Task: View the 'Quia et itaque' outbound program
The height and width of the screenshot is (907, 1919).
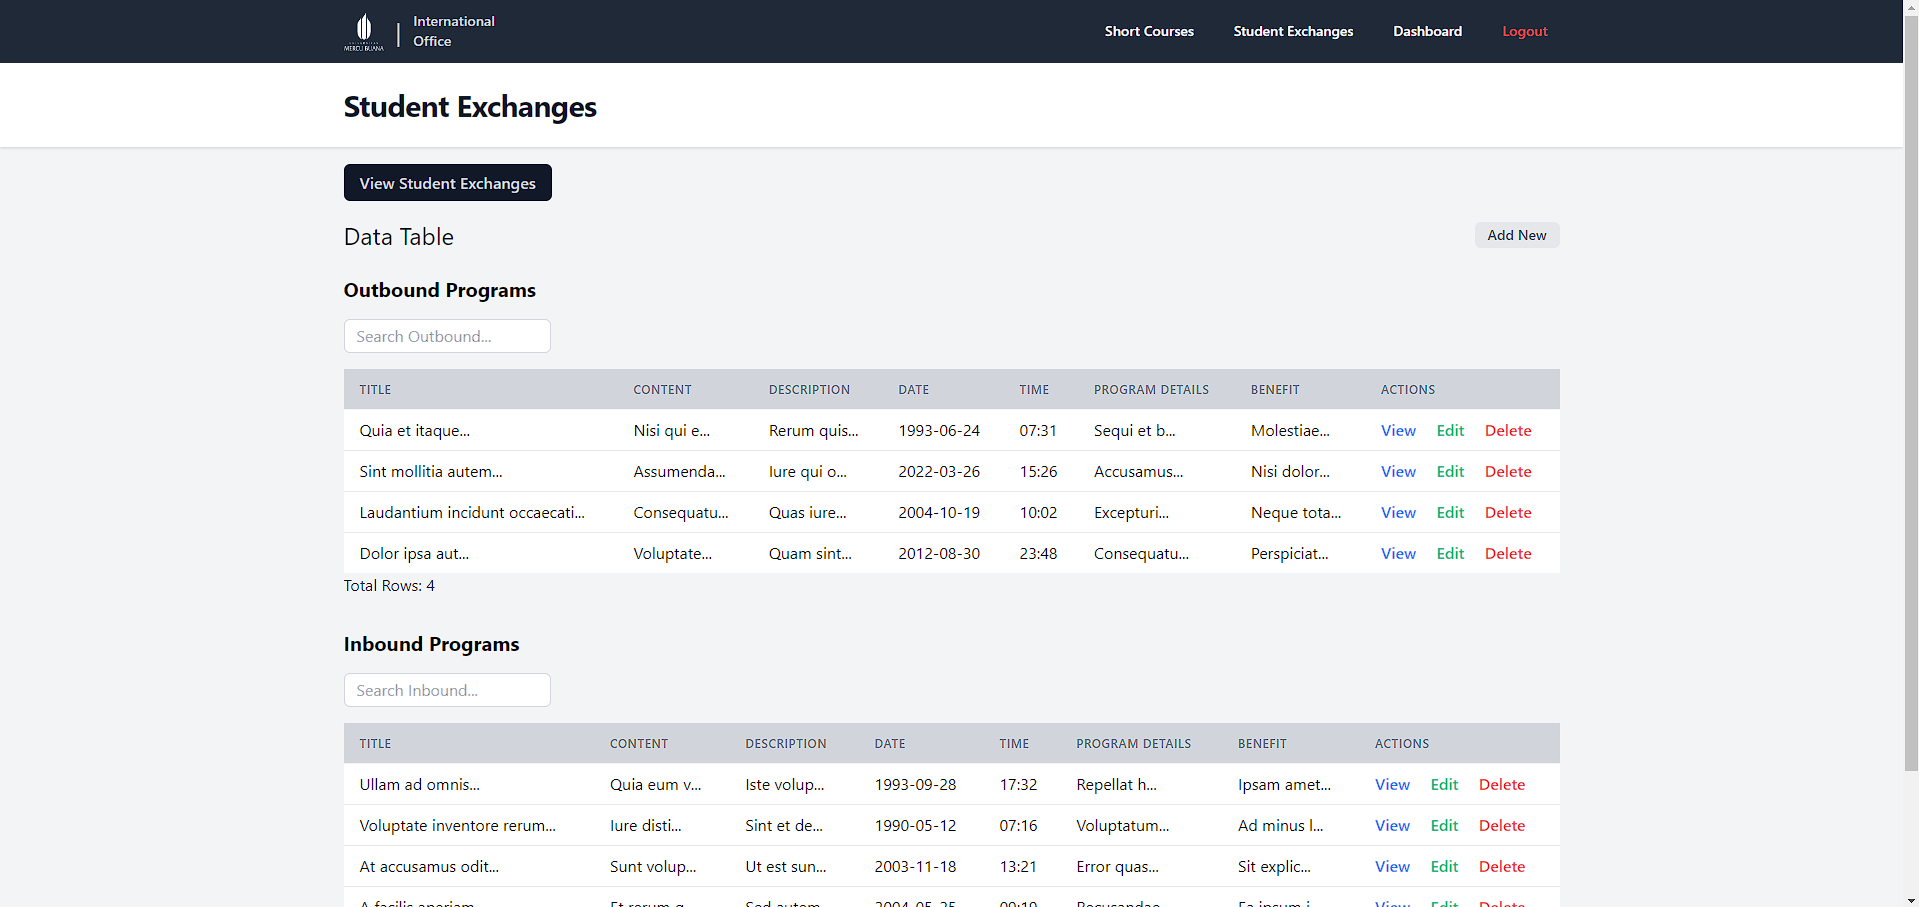Action: tap(1398, 430)
